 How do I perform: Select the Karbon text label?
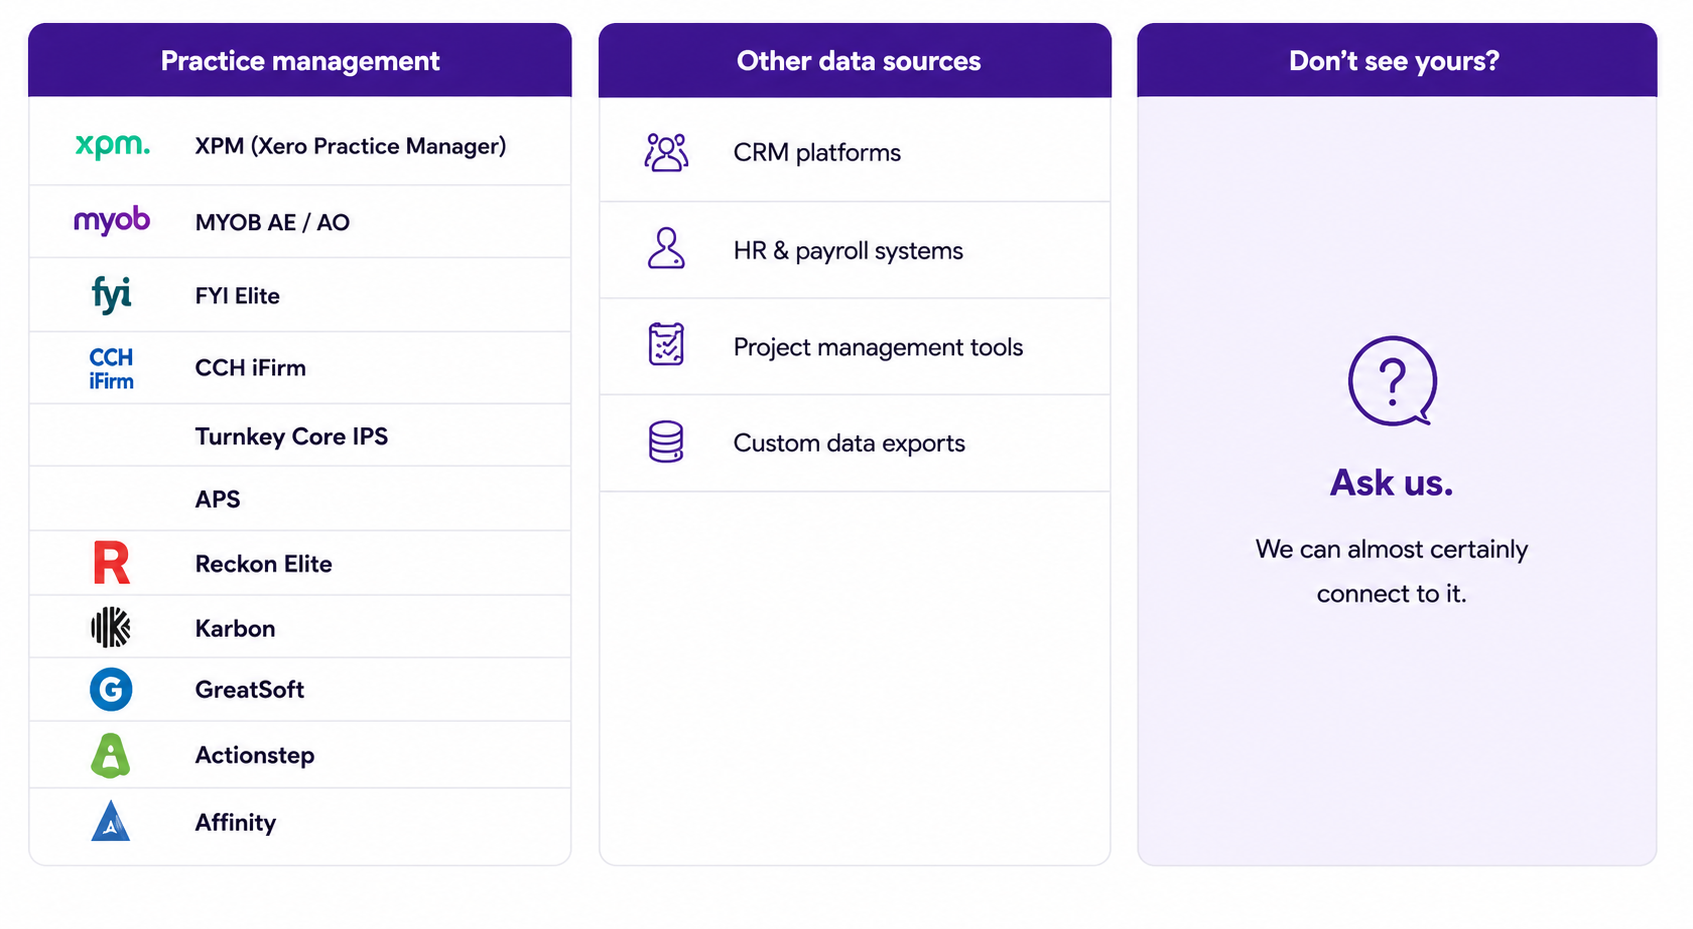click(x=235, y=628)
